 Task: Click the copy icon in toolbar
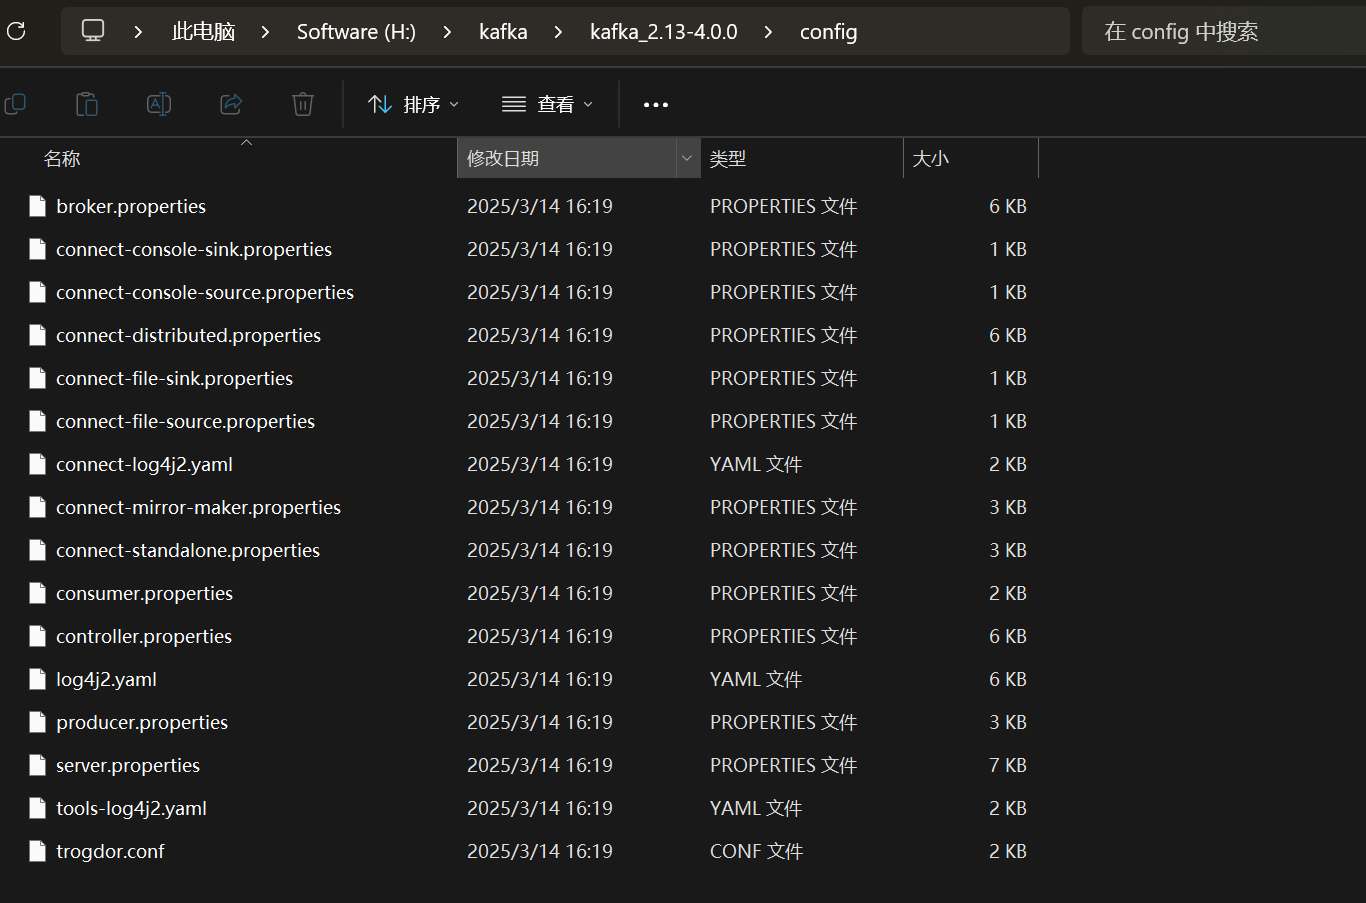coord(15,104)
